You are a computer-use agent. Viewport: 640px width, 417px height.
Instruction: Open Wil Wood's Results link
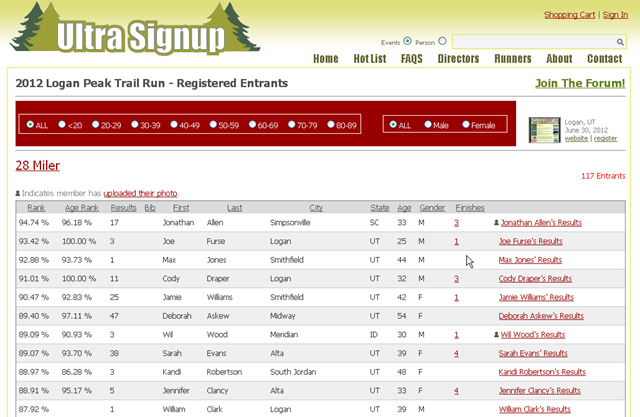533,335
